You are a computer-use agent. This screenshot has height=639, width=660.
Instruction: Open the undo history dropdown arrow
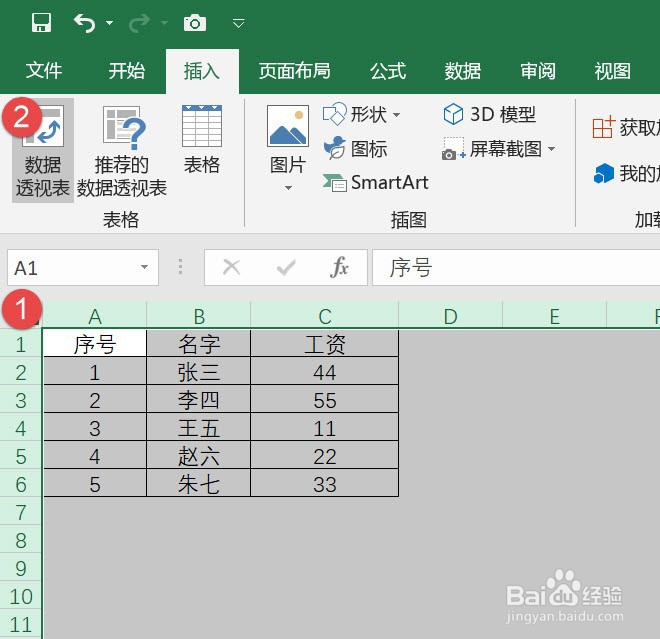coord(109,23)
